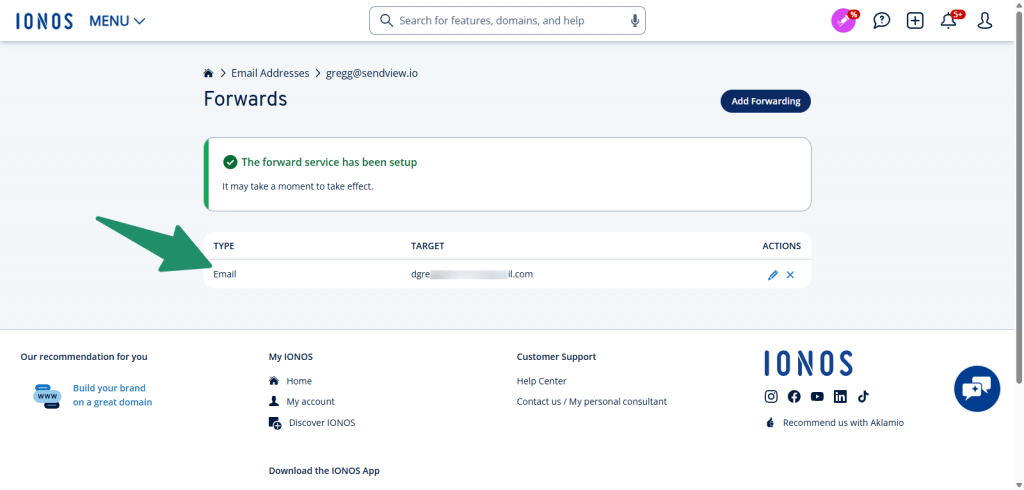Open the user account profile icon

[984, 21]
